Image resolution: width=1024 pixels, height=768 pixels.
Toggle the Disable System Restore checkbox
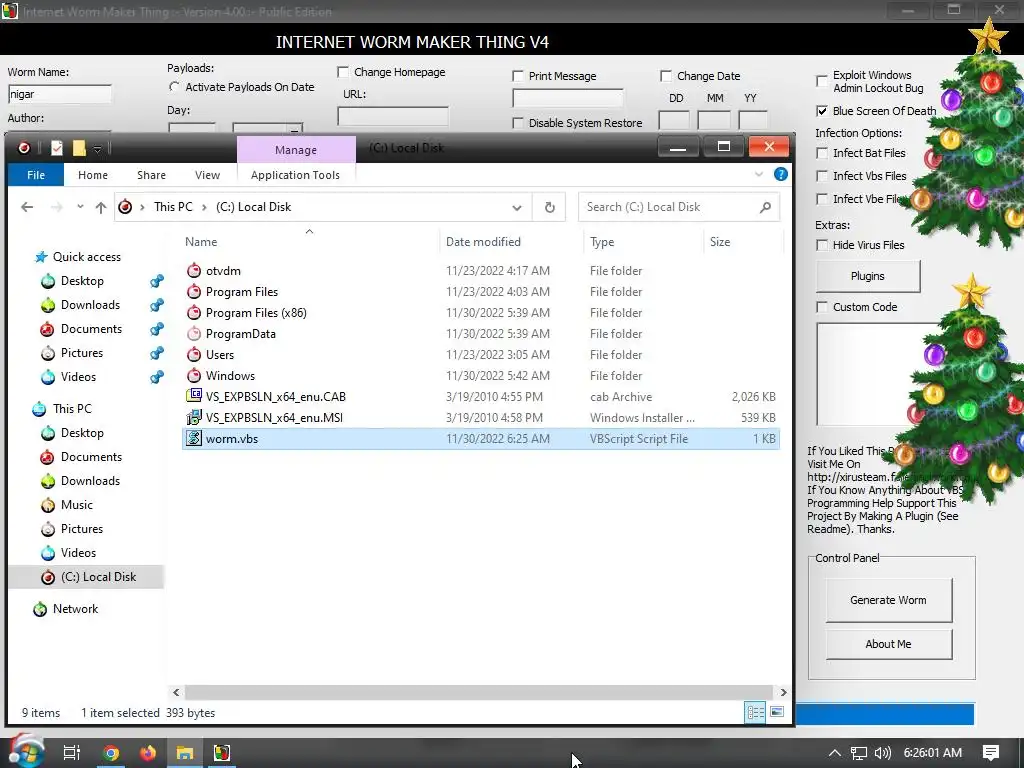(x=518, y=123)
